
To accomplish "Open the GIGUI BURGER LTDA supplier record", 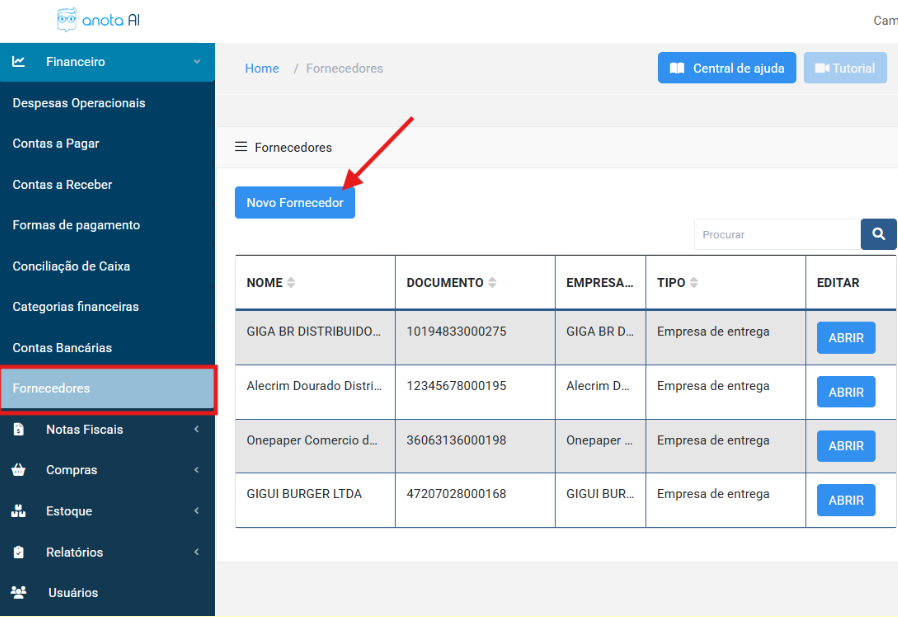I will (x=845, y=500).
